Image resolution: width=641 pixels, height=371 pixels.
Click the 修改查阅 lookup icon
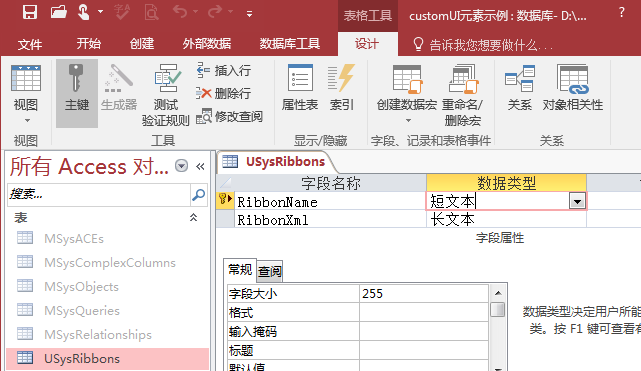click(x=204, y=116)
